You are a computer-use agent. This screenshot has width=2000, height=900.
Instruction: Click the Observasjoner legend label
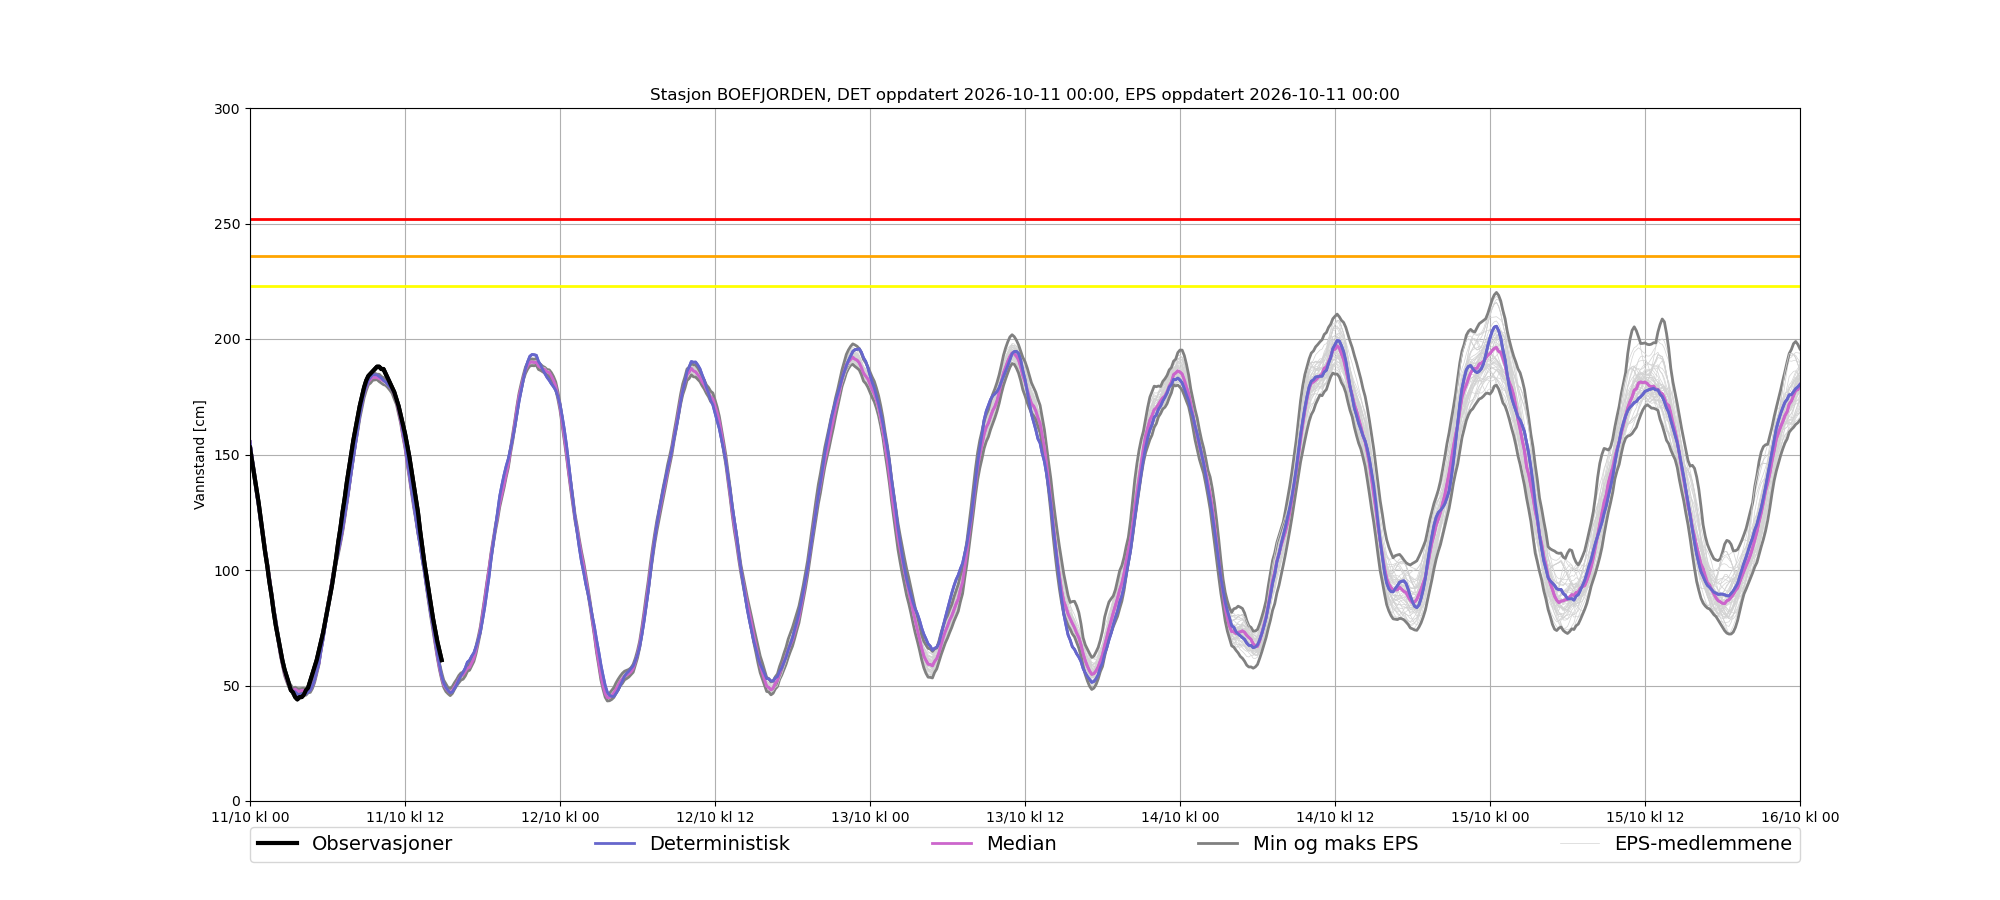(x=381, y=844)
